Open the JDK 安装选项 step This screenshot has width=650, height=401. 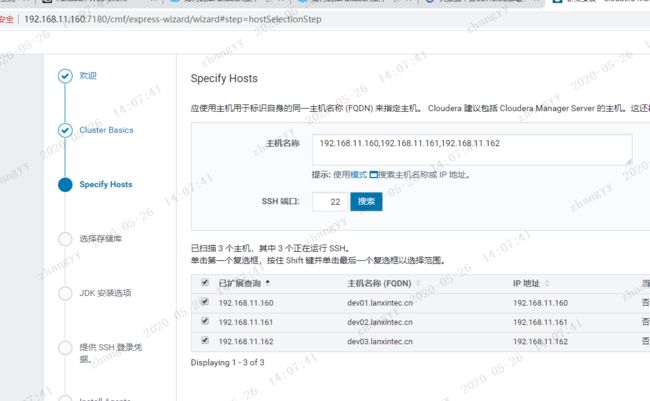(x=105, y=293)
